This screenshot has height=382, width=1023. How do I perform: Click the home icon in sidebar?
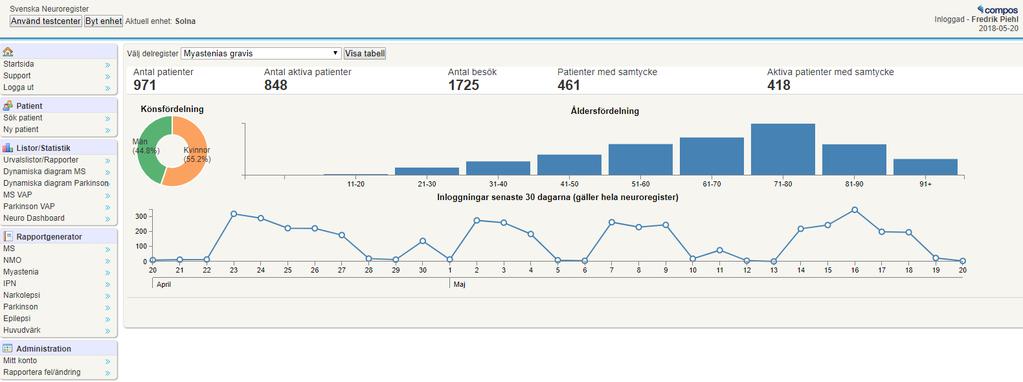8,52
